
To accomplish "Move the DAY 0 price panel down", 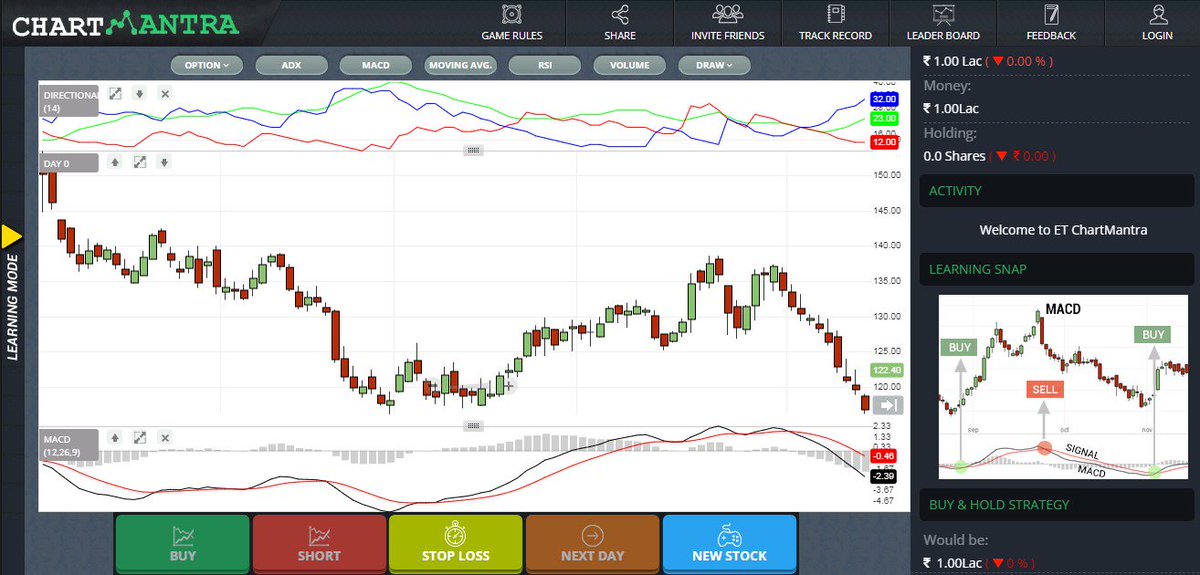I will point(164,161).
